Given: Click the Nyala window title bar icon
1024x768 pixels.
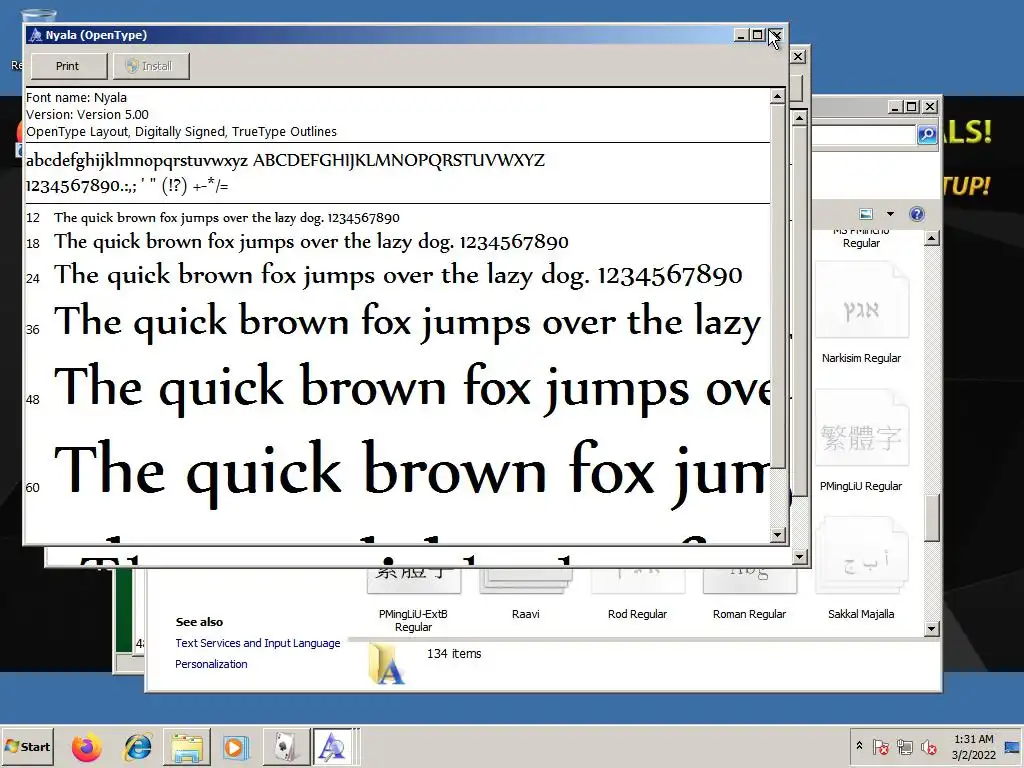Looking at the screenshot, I should point(35,35).
